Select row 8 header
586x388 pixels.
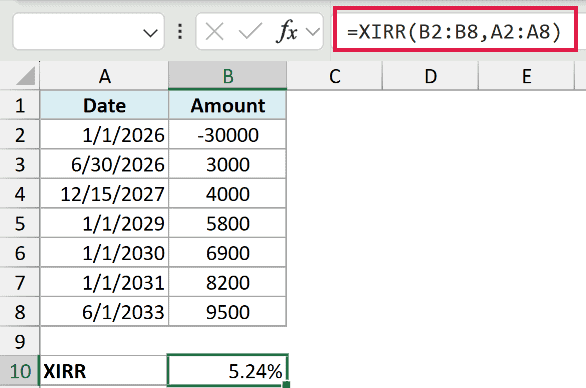click(x=19, y=312)
